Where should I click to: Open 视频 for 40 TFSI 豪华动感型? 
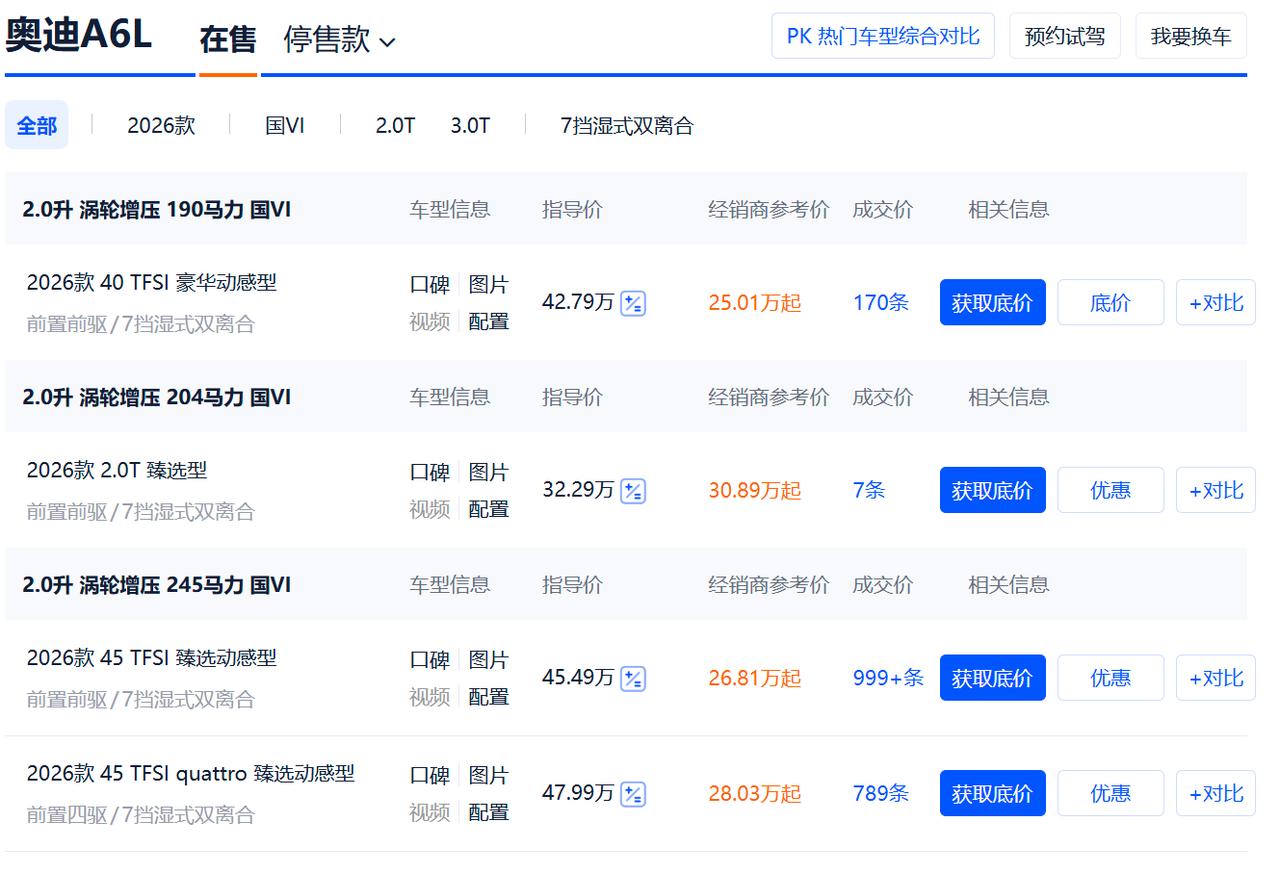[430, 322]
